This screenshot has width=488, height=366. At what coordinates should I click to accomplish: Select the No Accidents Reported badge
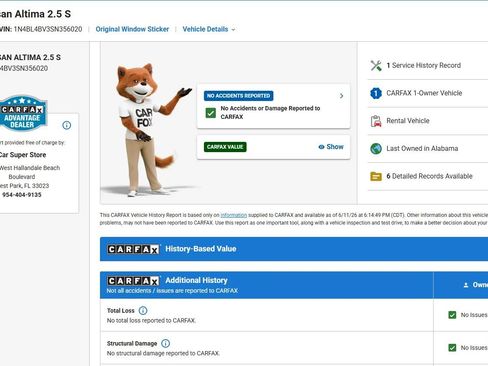239,96
